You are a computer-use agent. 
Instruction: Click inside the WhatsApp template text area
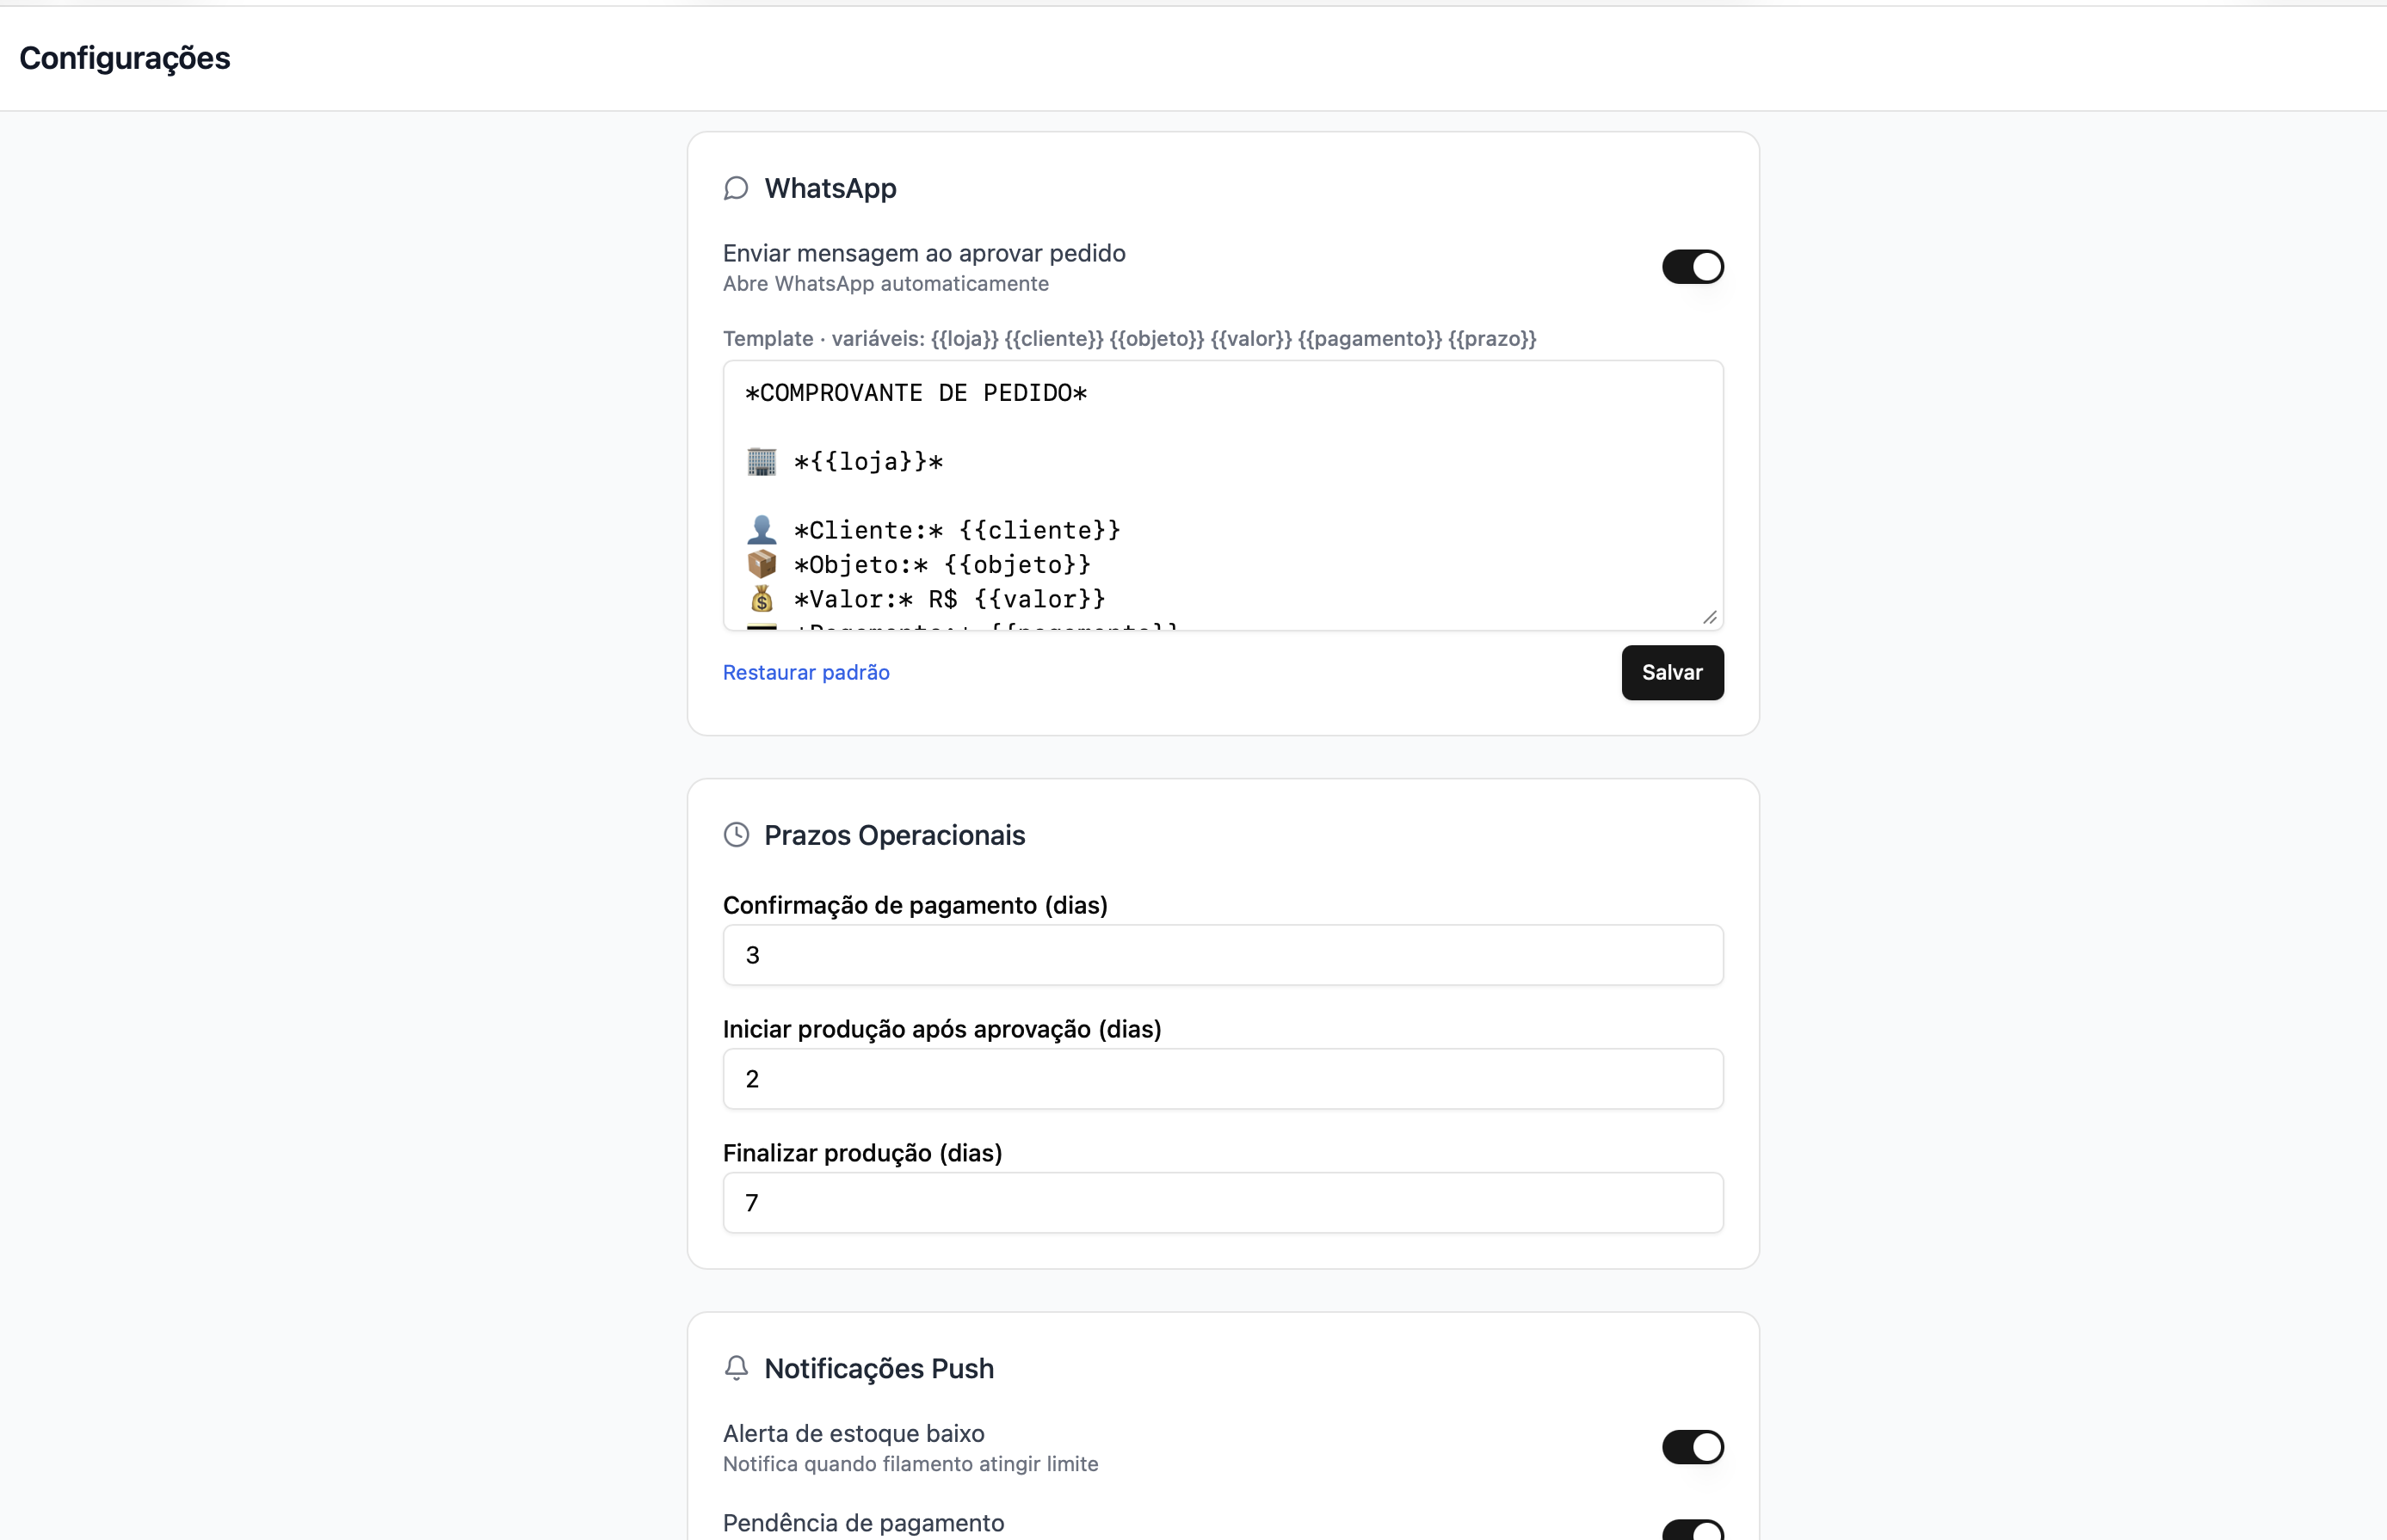point(1223,495)
